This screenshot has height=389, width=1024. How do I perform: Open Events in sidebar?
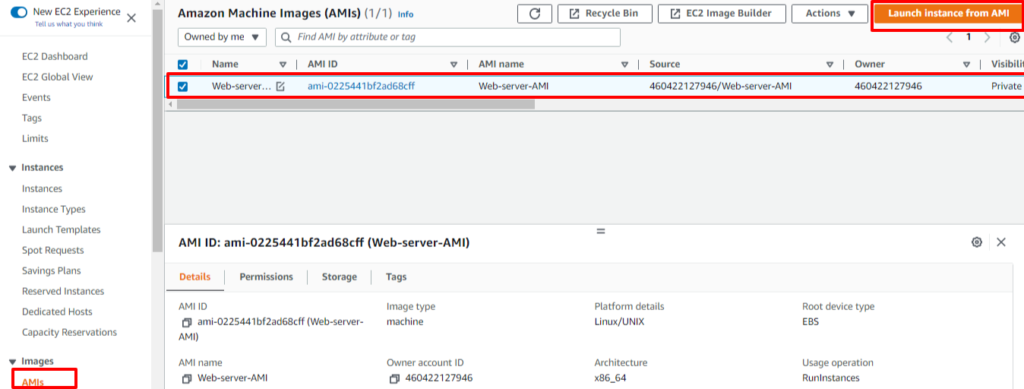click(x=36, y=98)
